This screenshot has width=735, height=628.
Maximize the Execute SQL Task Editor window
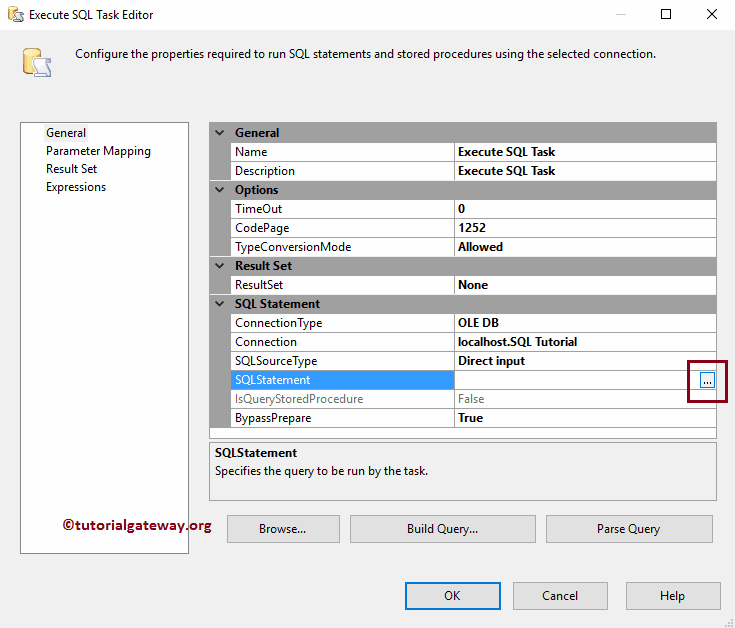coord(666,15)
